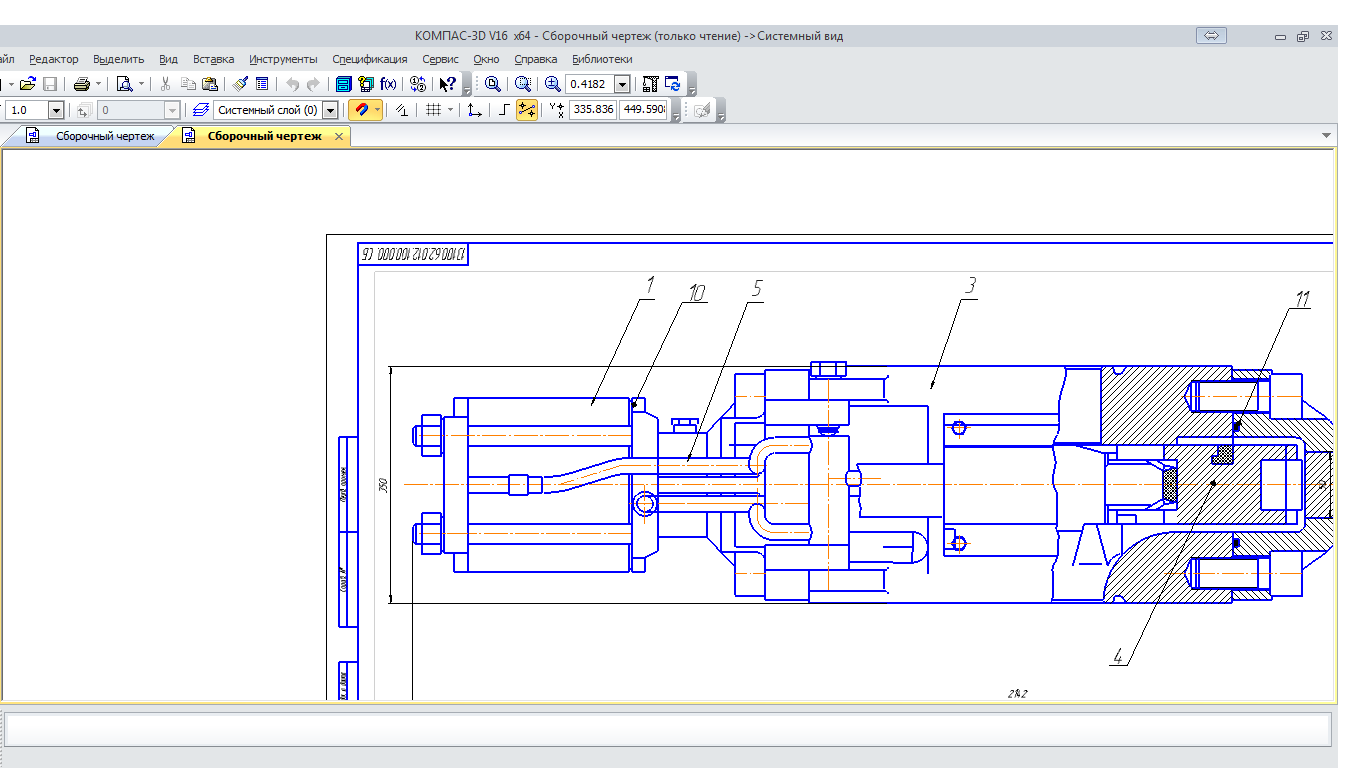Close the active Сборочный чертеж tab
Viewport: 1366px width, 768px height.
pyautogui.click(x=339, y=136)
